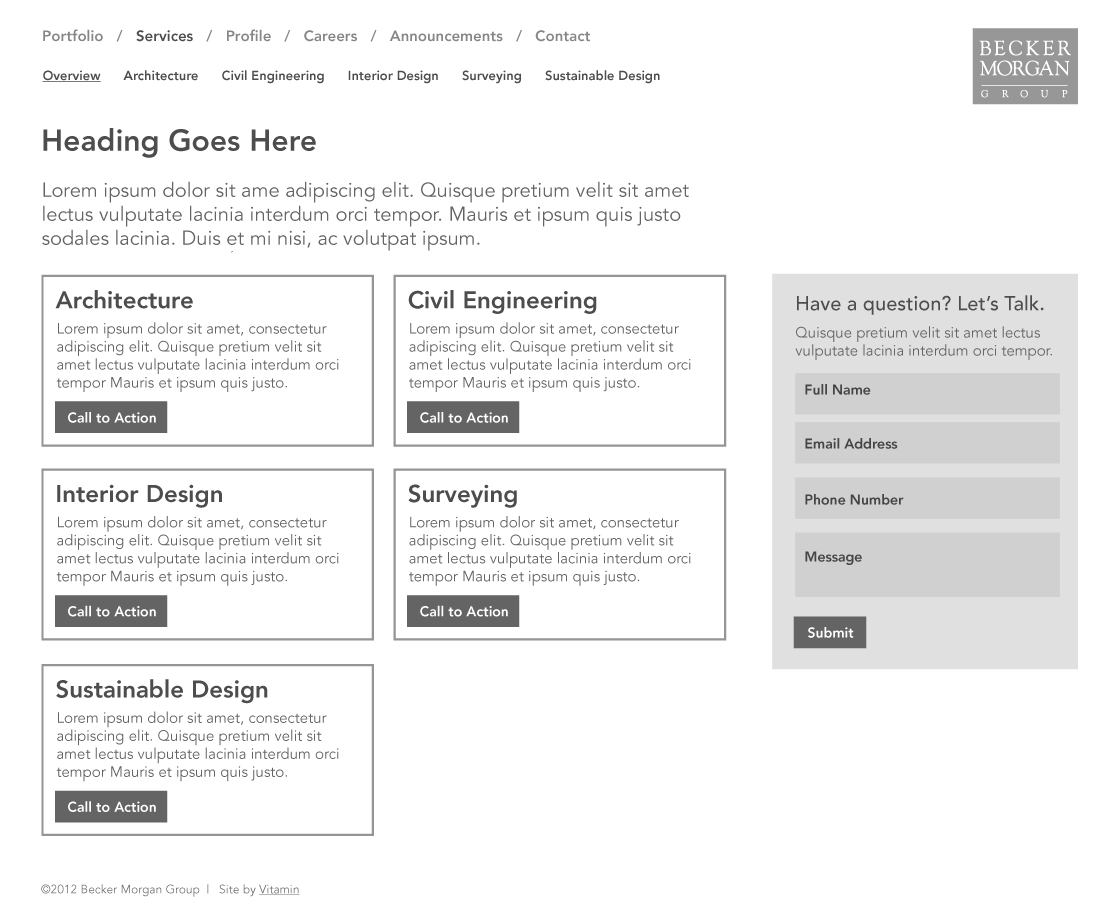This screenshot has height=923, width=1120.
Task: Switch to the Civil Engineering sub-tab
Action: [273, 76]
